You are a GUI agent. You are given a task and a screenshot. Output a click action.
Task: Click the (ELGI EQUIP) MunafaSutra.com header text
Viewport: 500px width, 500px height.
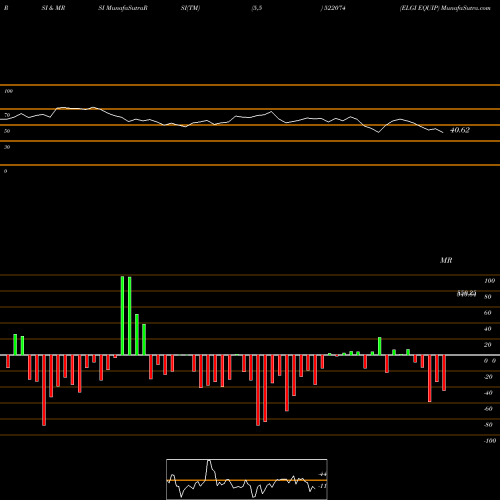[445, 8]
